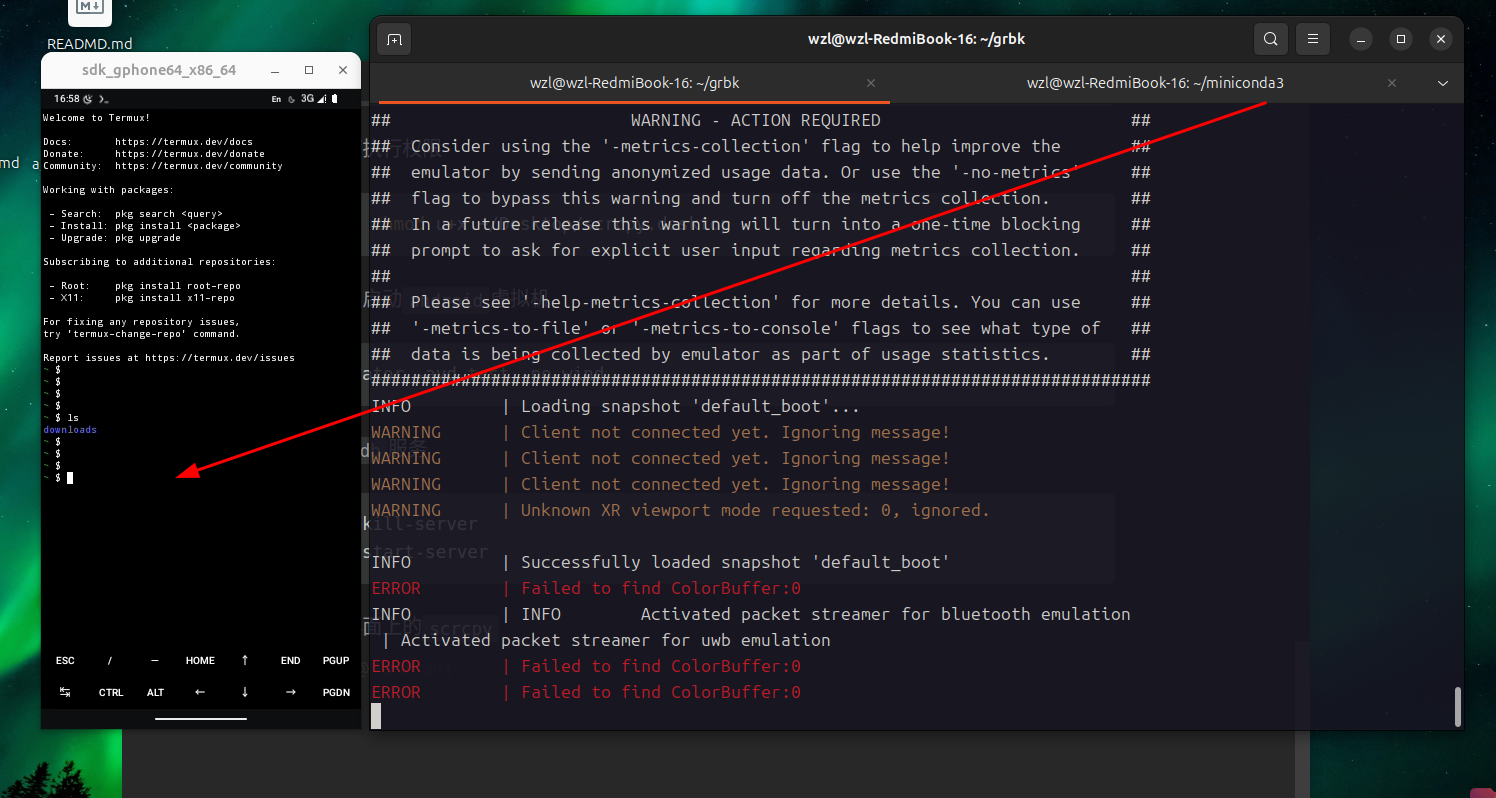
Task: Click the En keyboard language indicator
Action: pos(277,99)
